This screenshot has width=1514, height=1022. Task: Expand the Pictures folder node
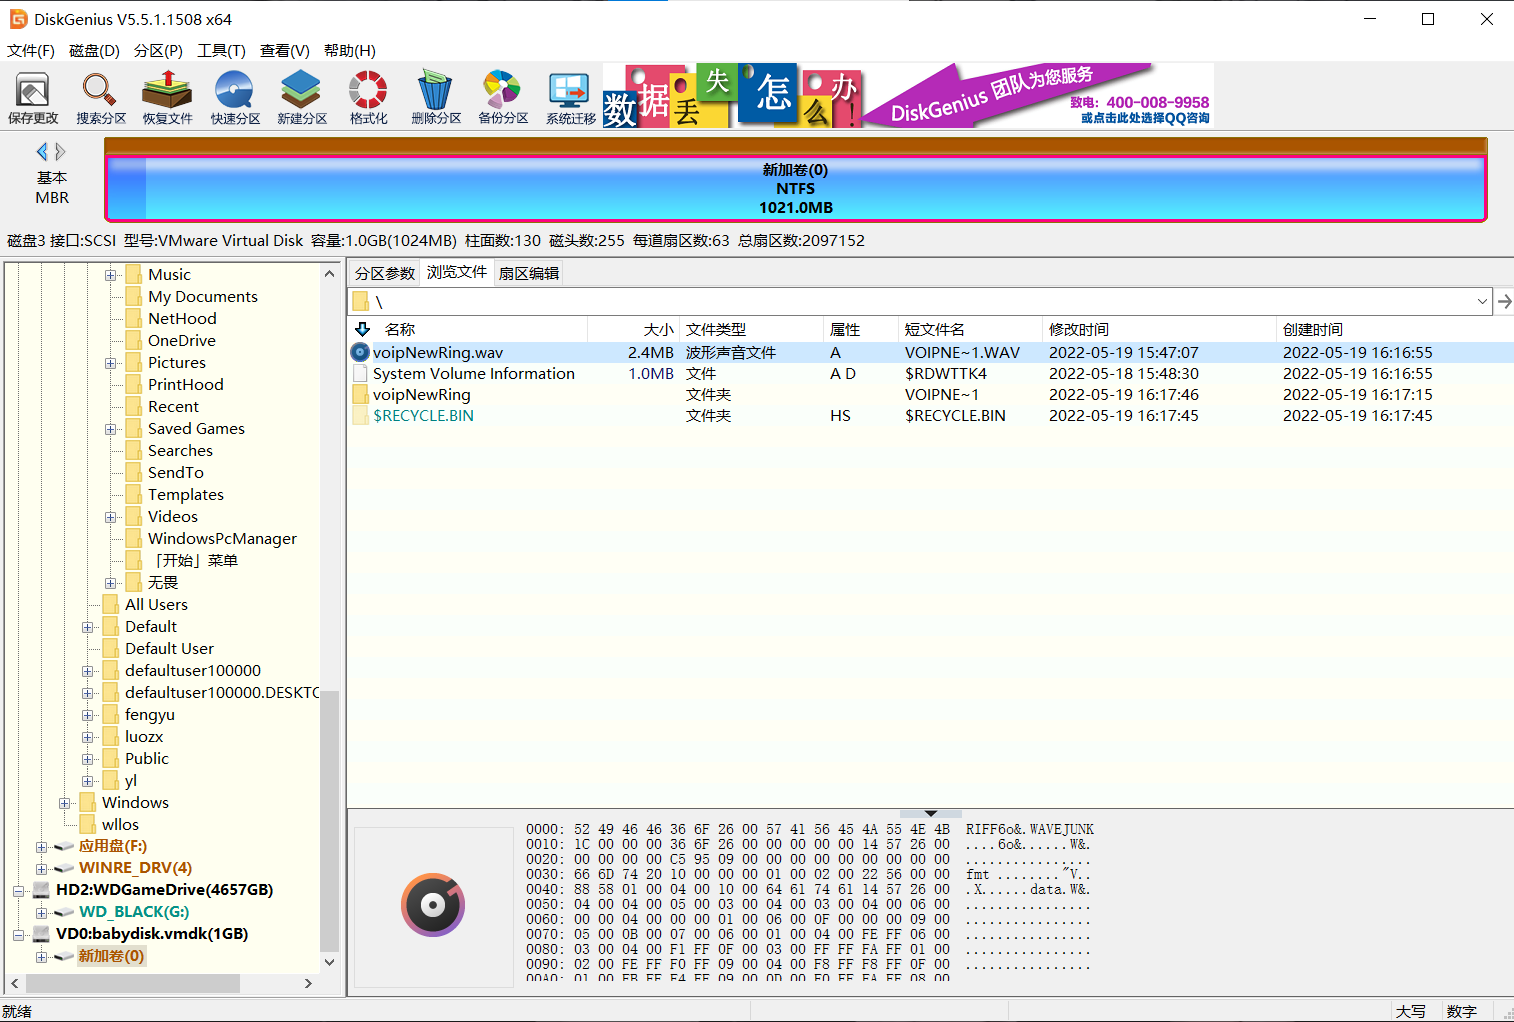[x=111, y=363]
